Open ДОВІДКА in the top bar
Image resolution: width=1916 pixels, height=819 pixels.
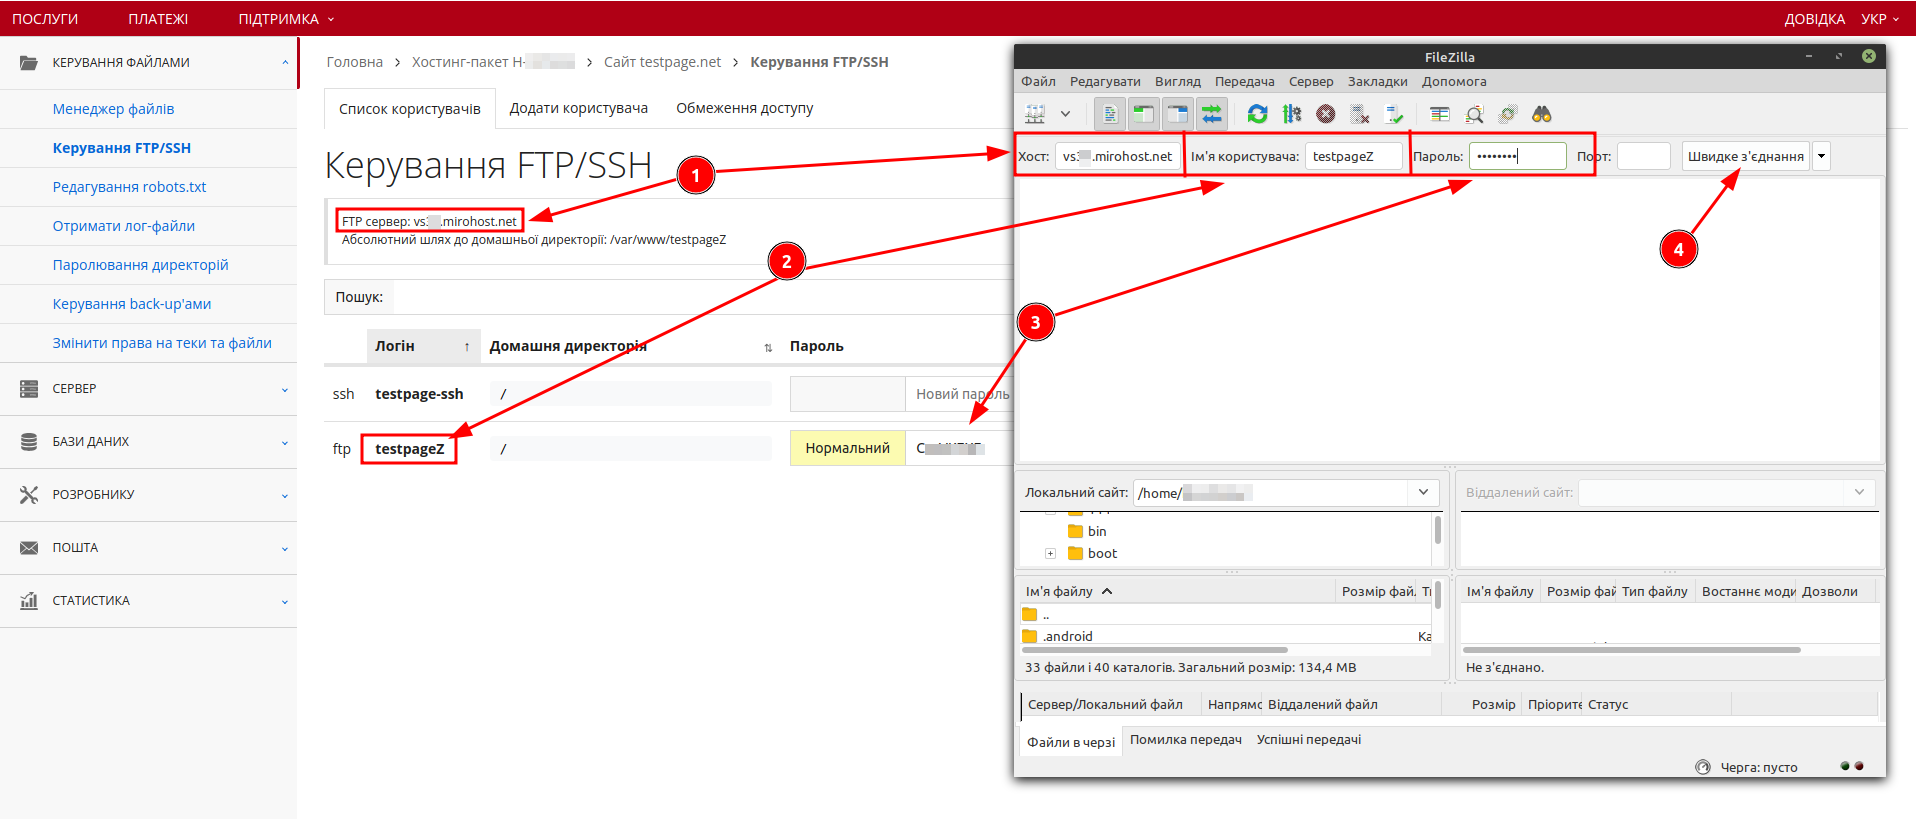pos(1815,19)
